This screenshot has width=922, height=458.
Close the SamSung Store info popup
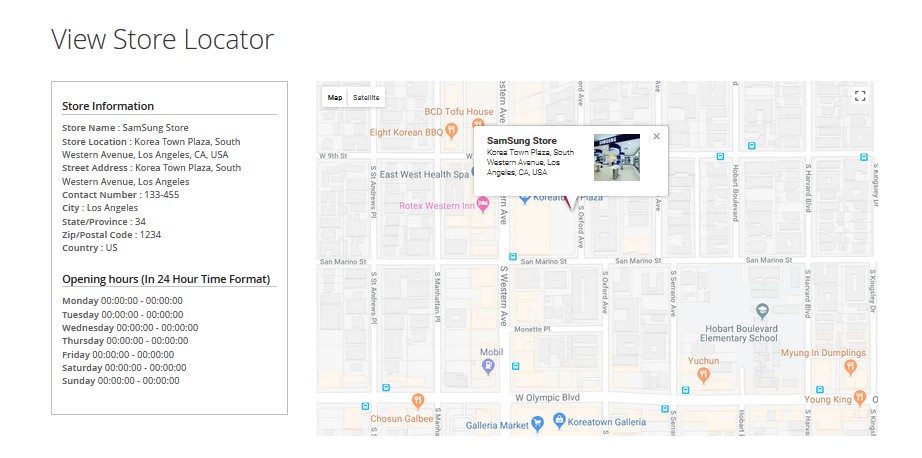(656, 136)
